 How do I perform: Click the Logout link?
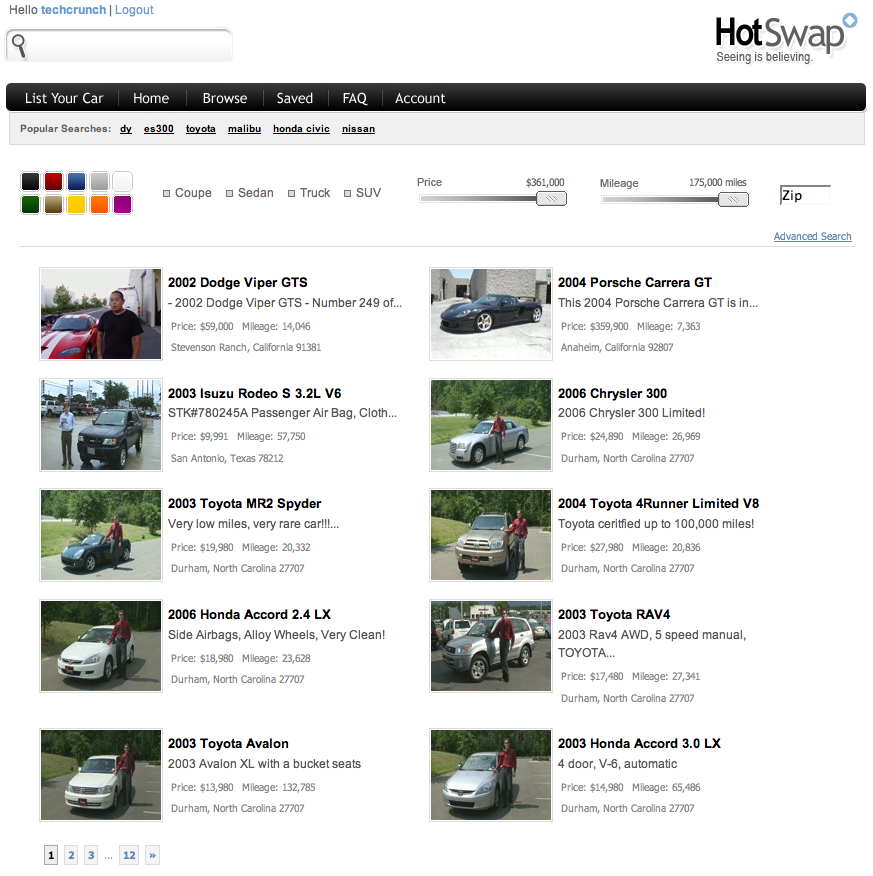(134, 10)
